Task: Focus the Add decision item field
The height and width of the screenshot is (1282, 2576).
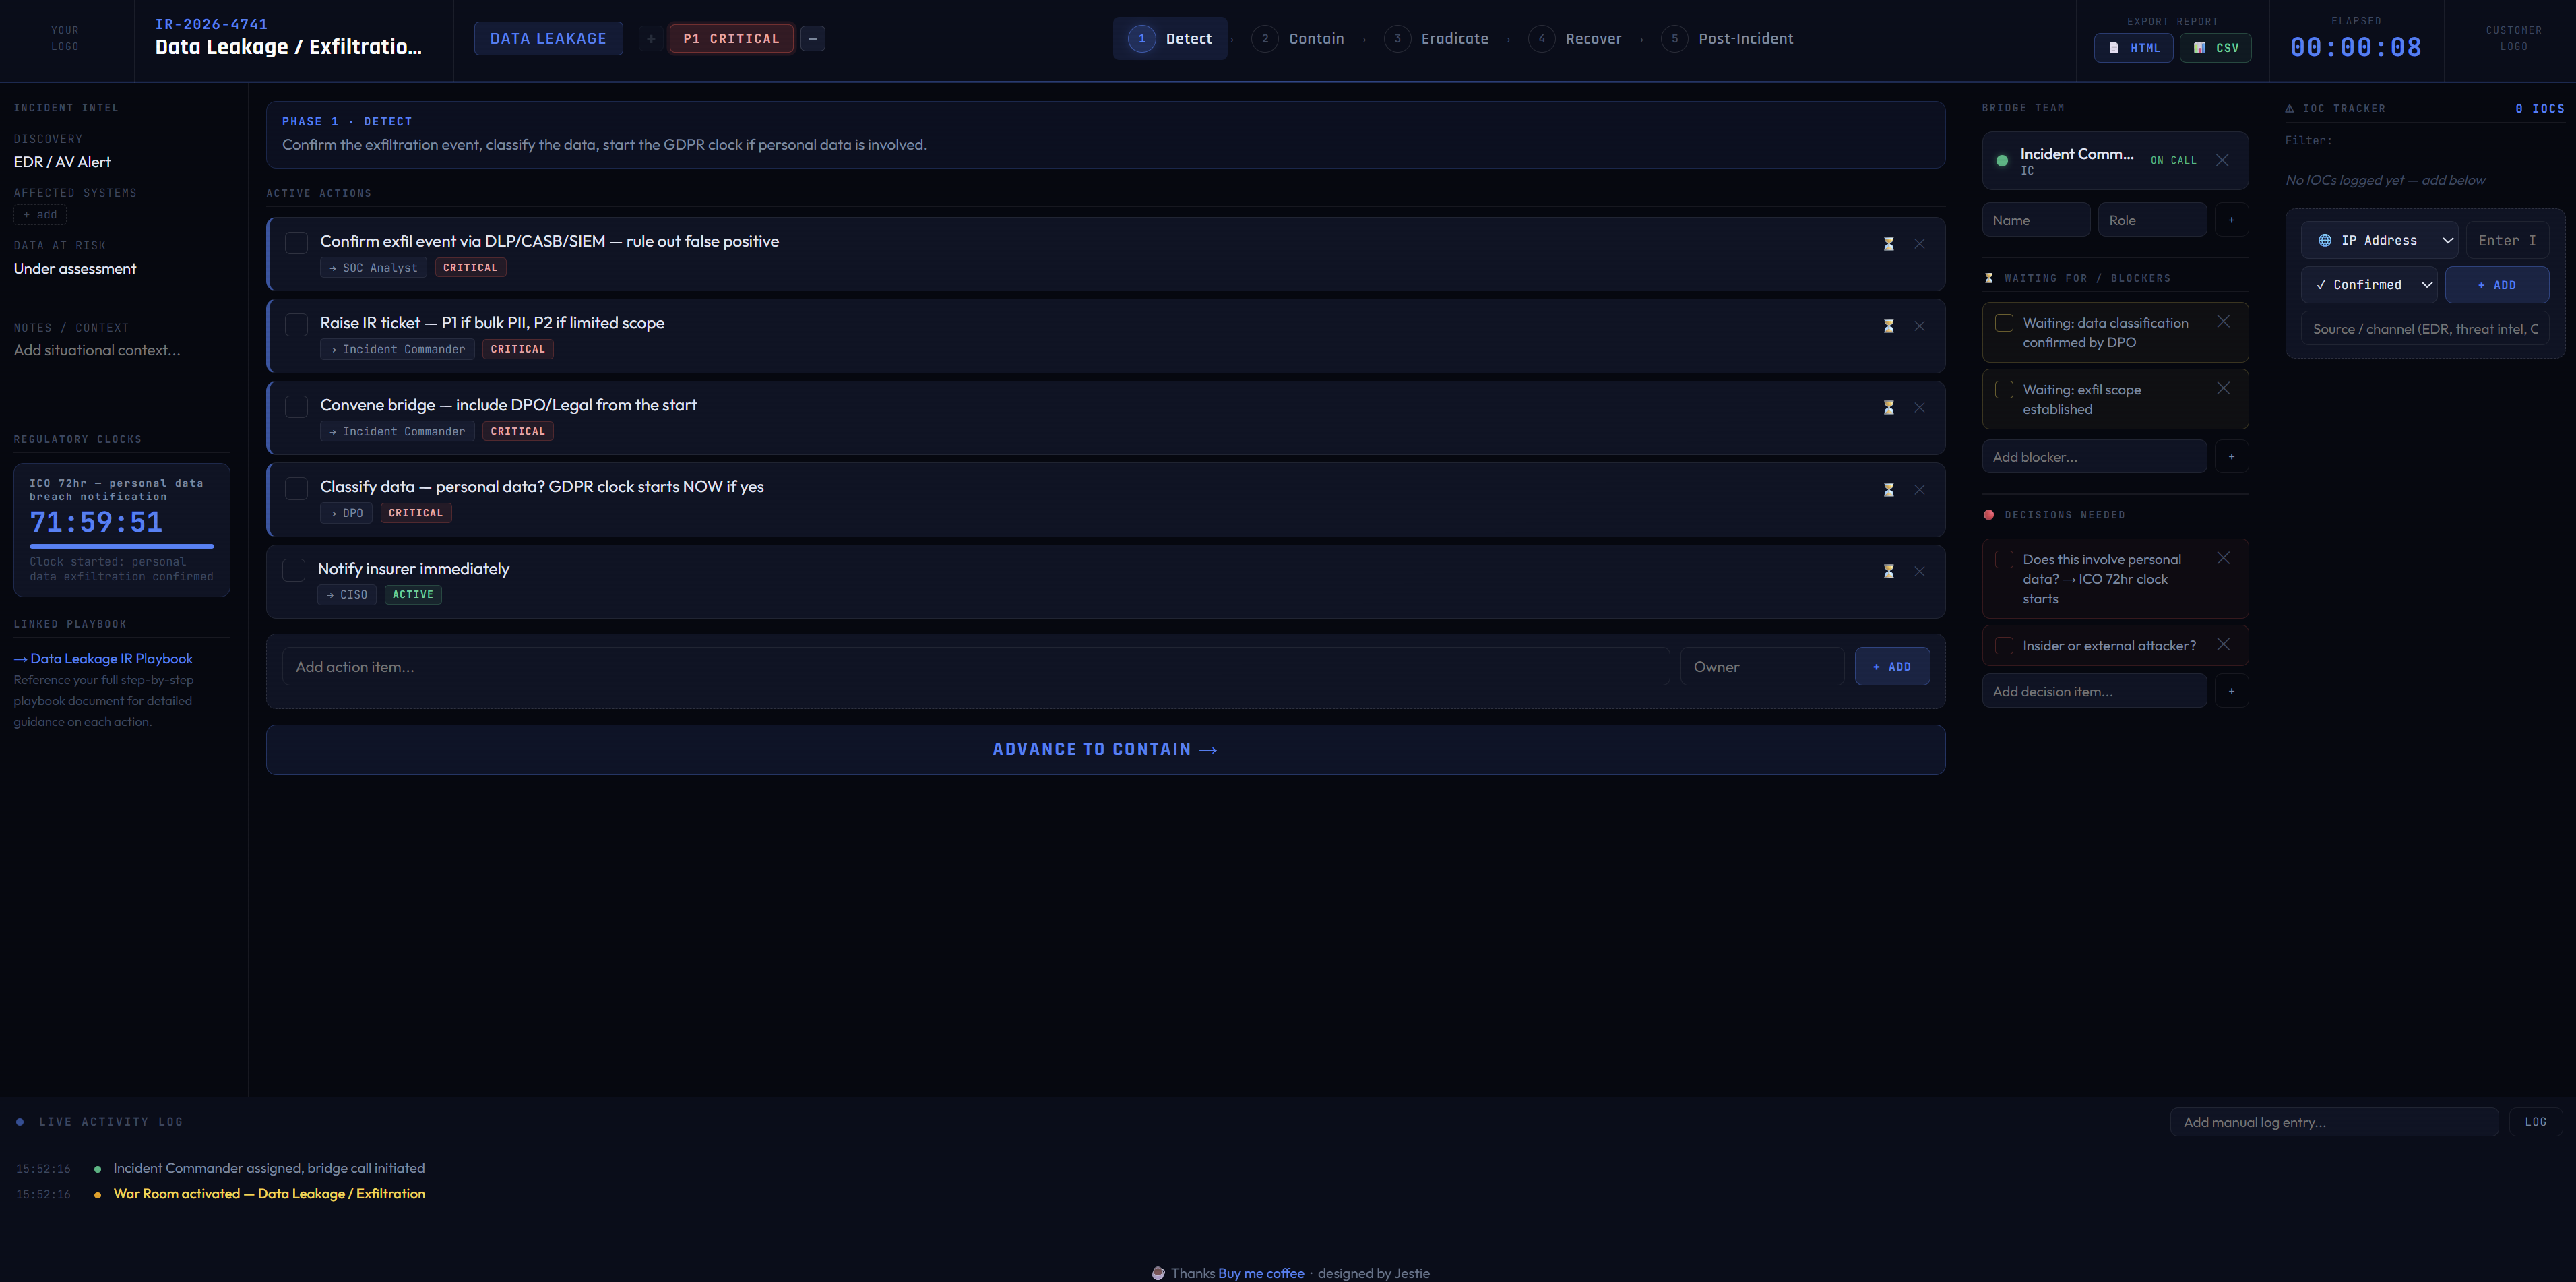Action: [x=2094, y=691]
